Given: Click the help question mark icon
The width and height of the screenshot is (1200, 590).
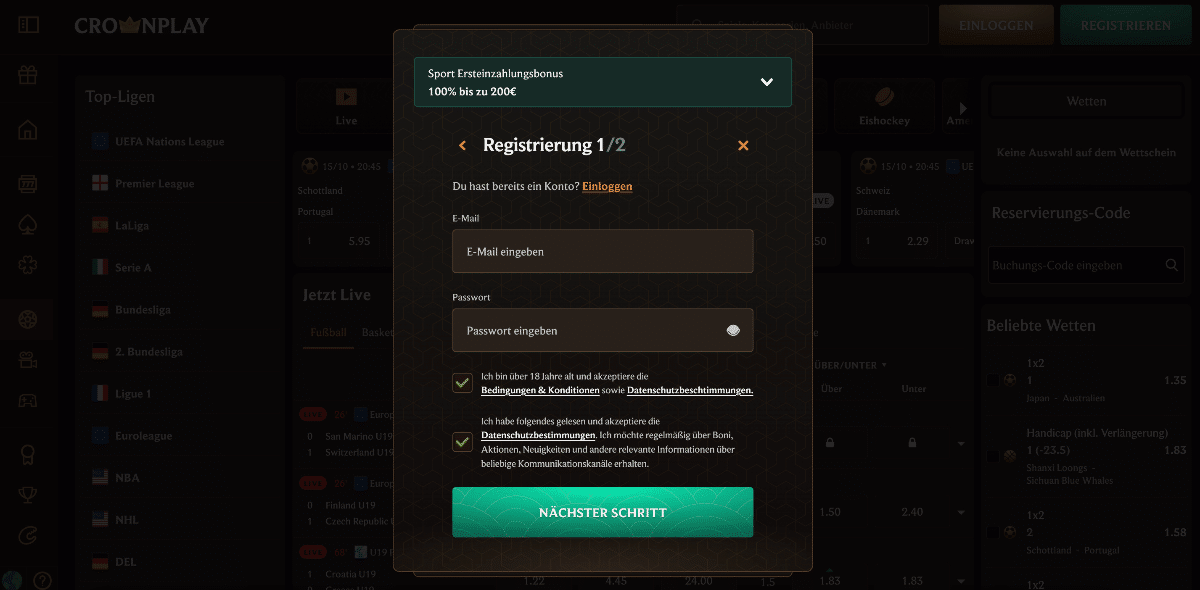Looking at the screenshot, I should [42, 580].
